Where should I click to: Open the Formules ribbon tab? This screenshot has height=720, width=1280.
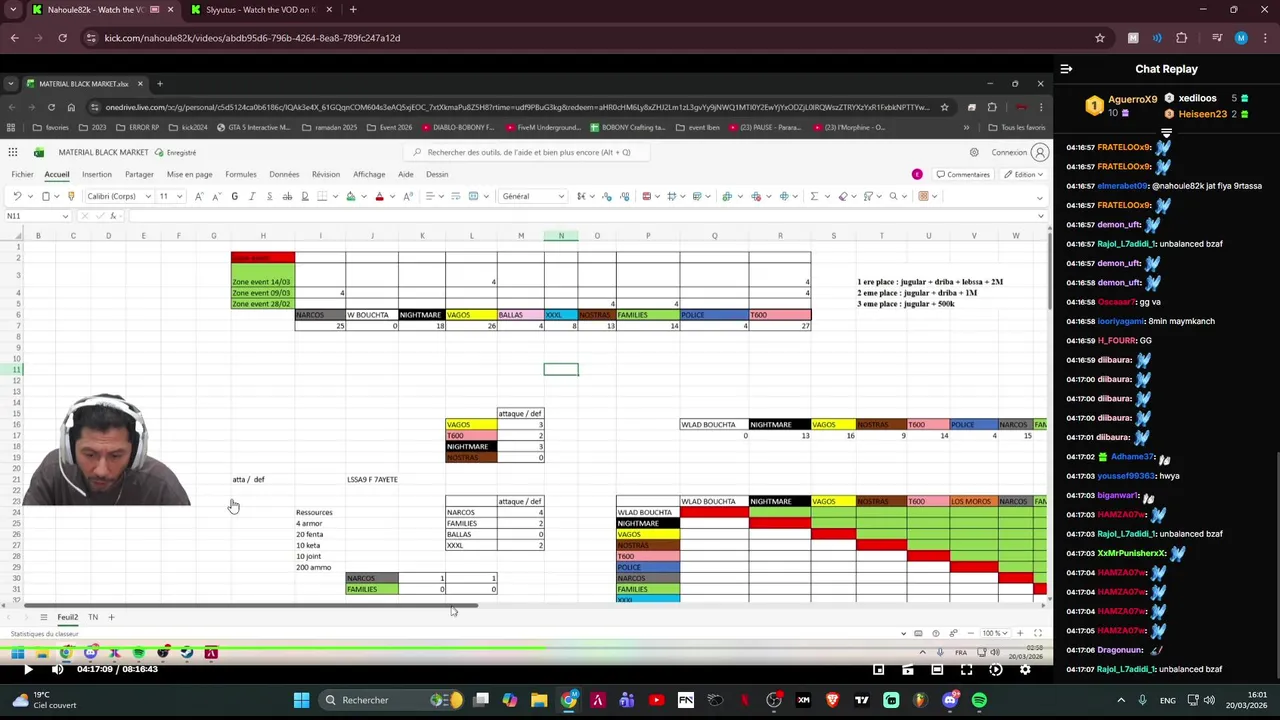[241, 174]
